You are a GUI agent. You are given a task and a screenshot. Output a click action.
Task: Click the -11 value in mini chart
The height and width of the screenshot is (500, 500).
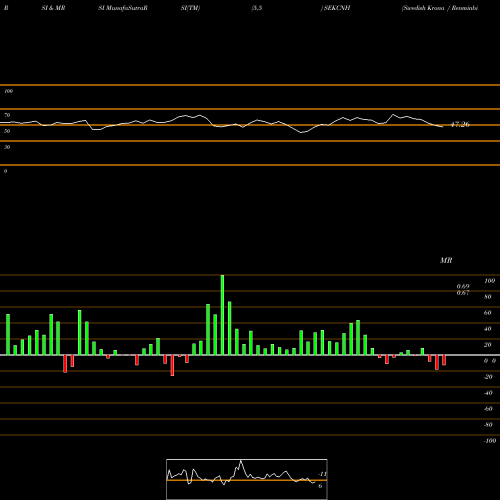[322, 474]
